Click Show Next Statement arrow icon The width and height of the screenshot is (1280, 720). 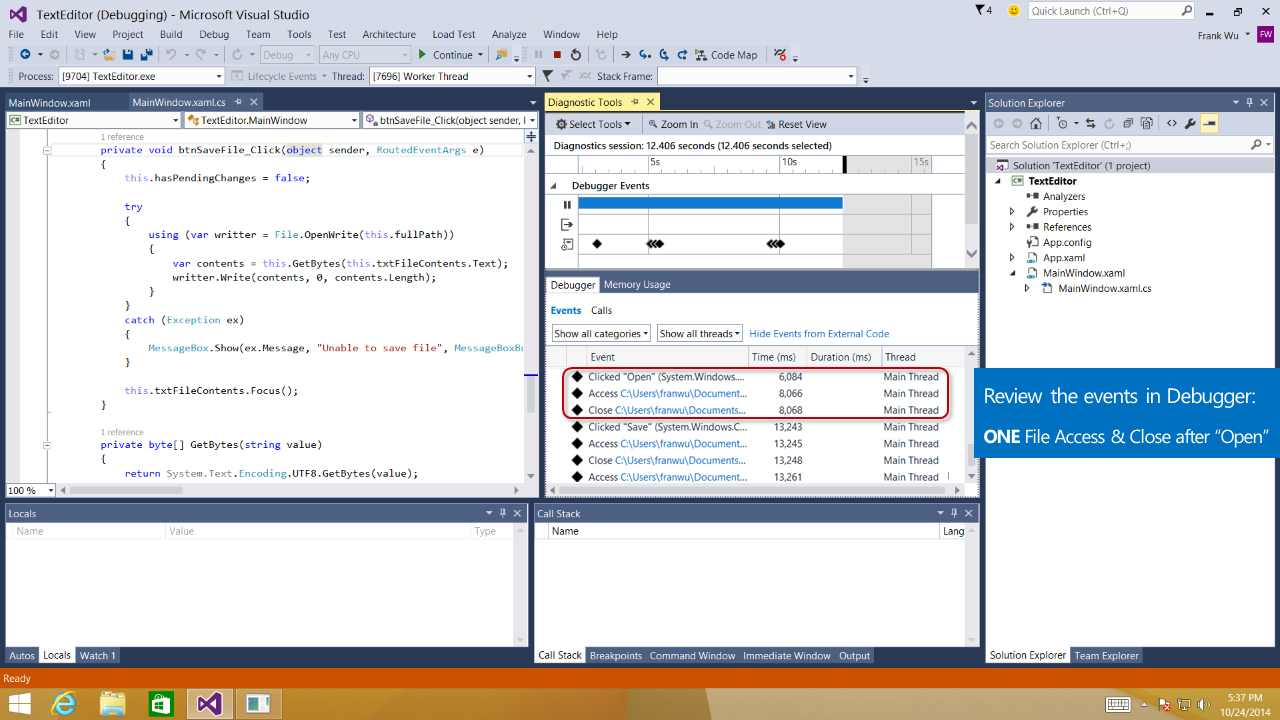point(625,55)
